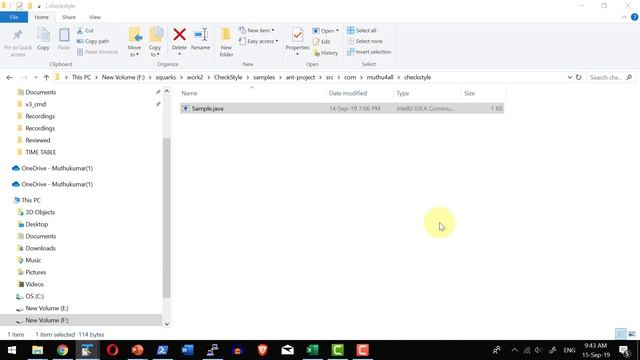Viewport: 640px width, 360px height.
Task: Open the Open dropdown in ribbon
Action: [325, 31]
